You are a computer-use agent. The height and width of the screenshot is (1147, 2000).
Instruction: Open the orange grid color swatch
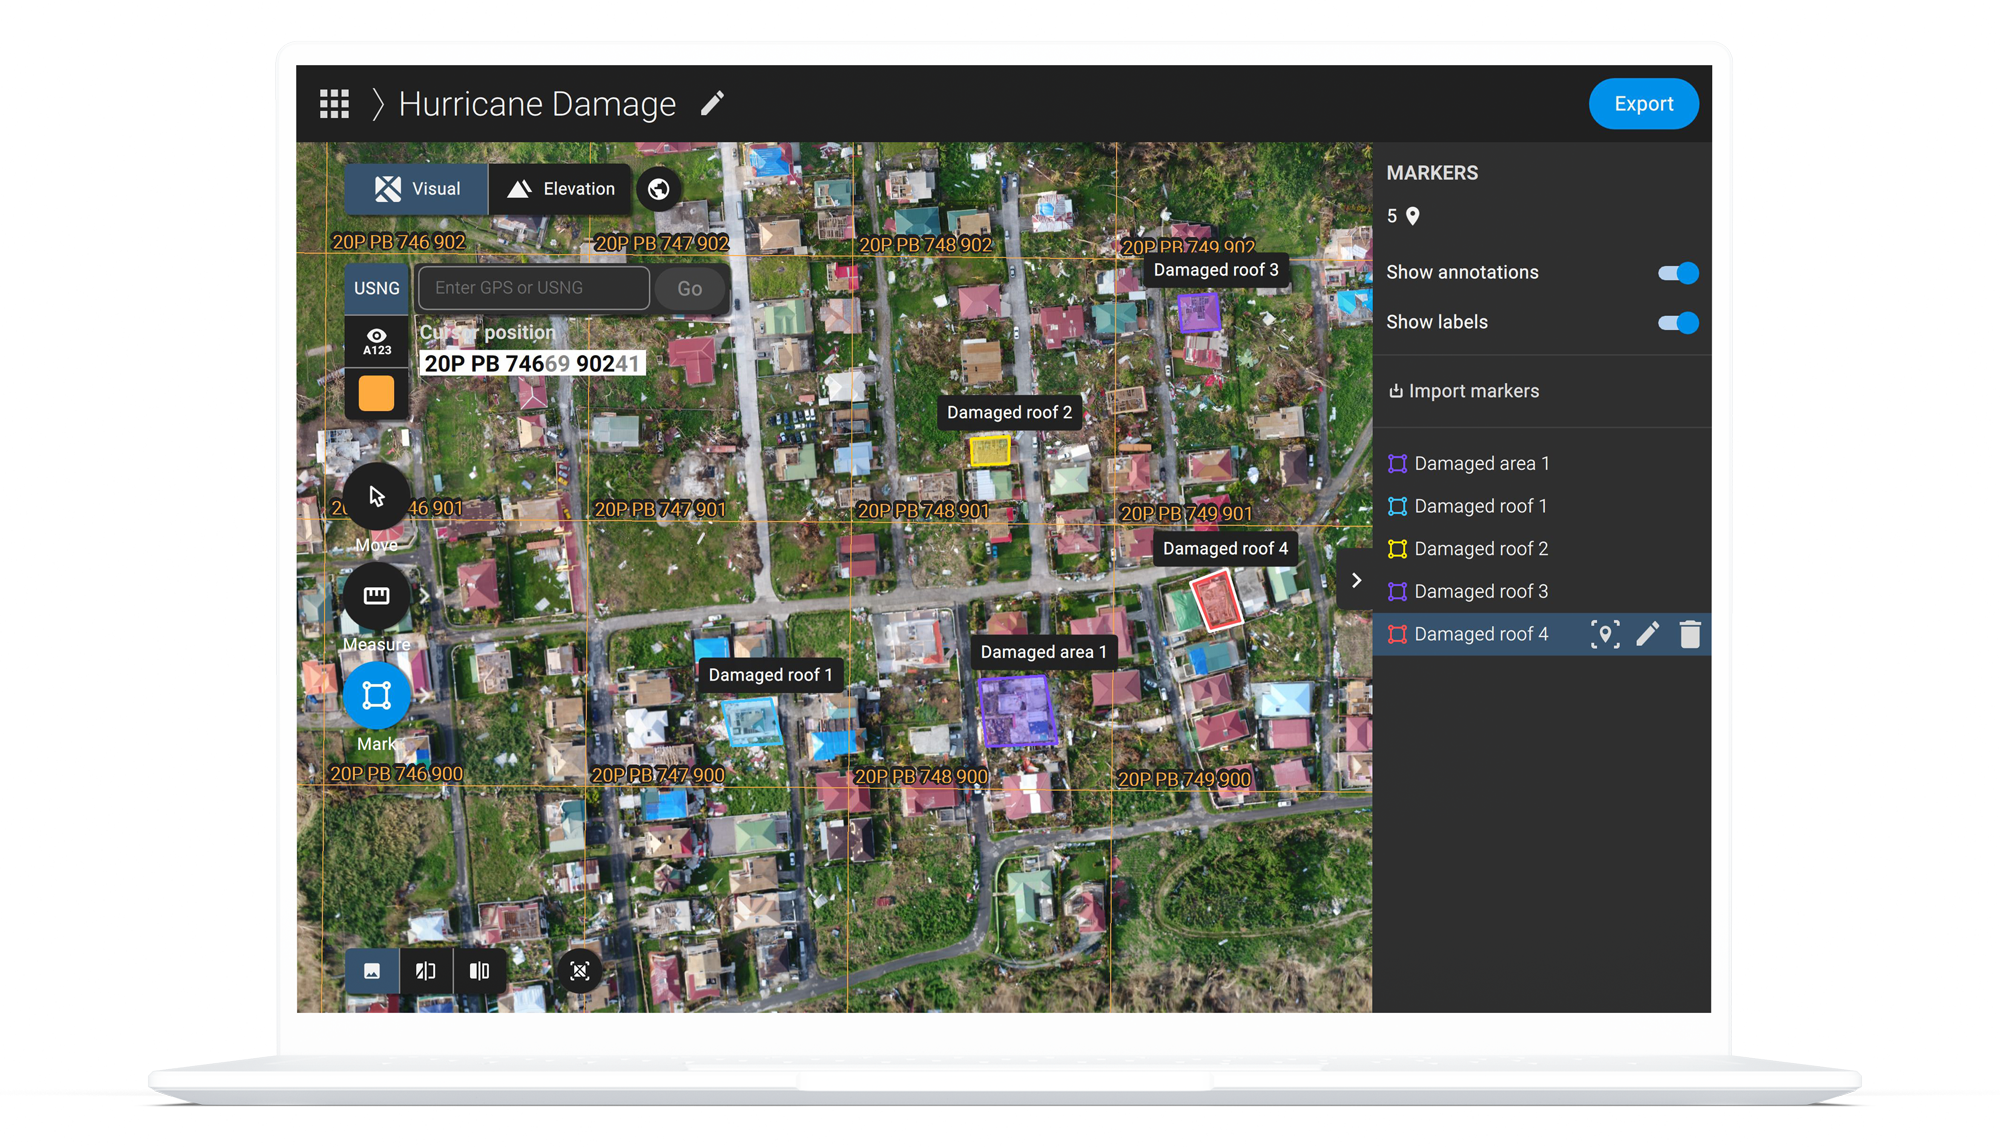coord(376,393)
